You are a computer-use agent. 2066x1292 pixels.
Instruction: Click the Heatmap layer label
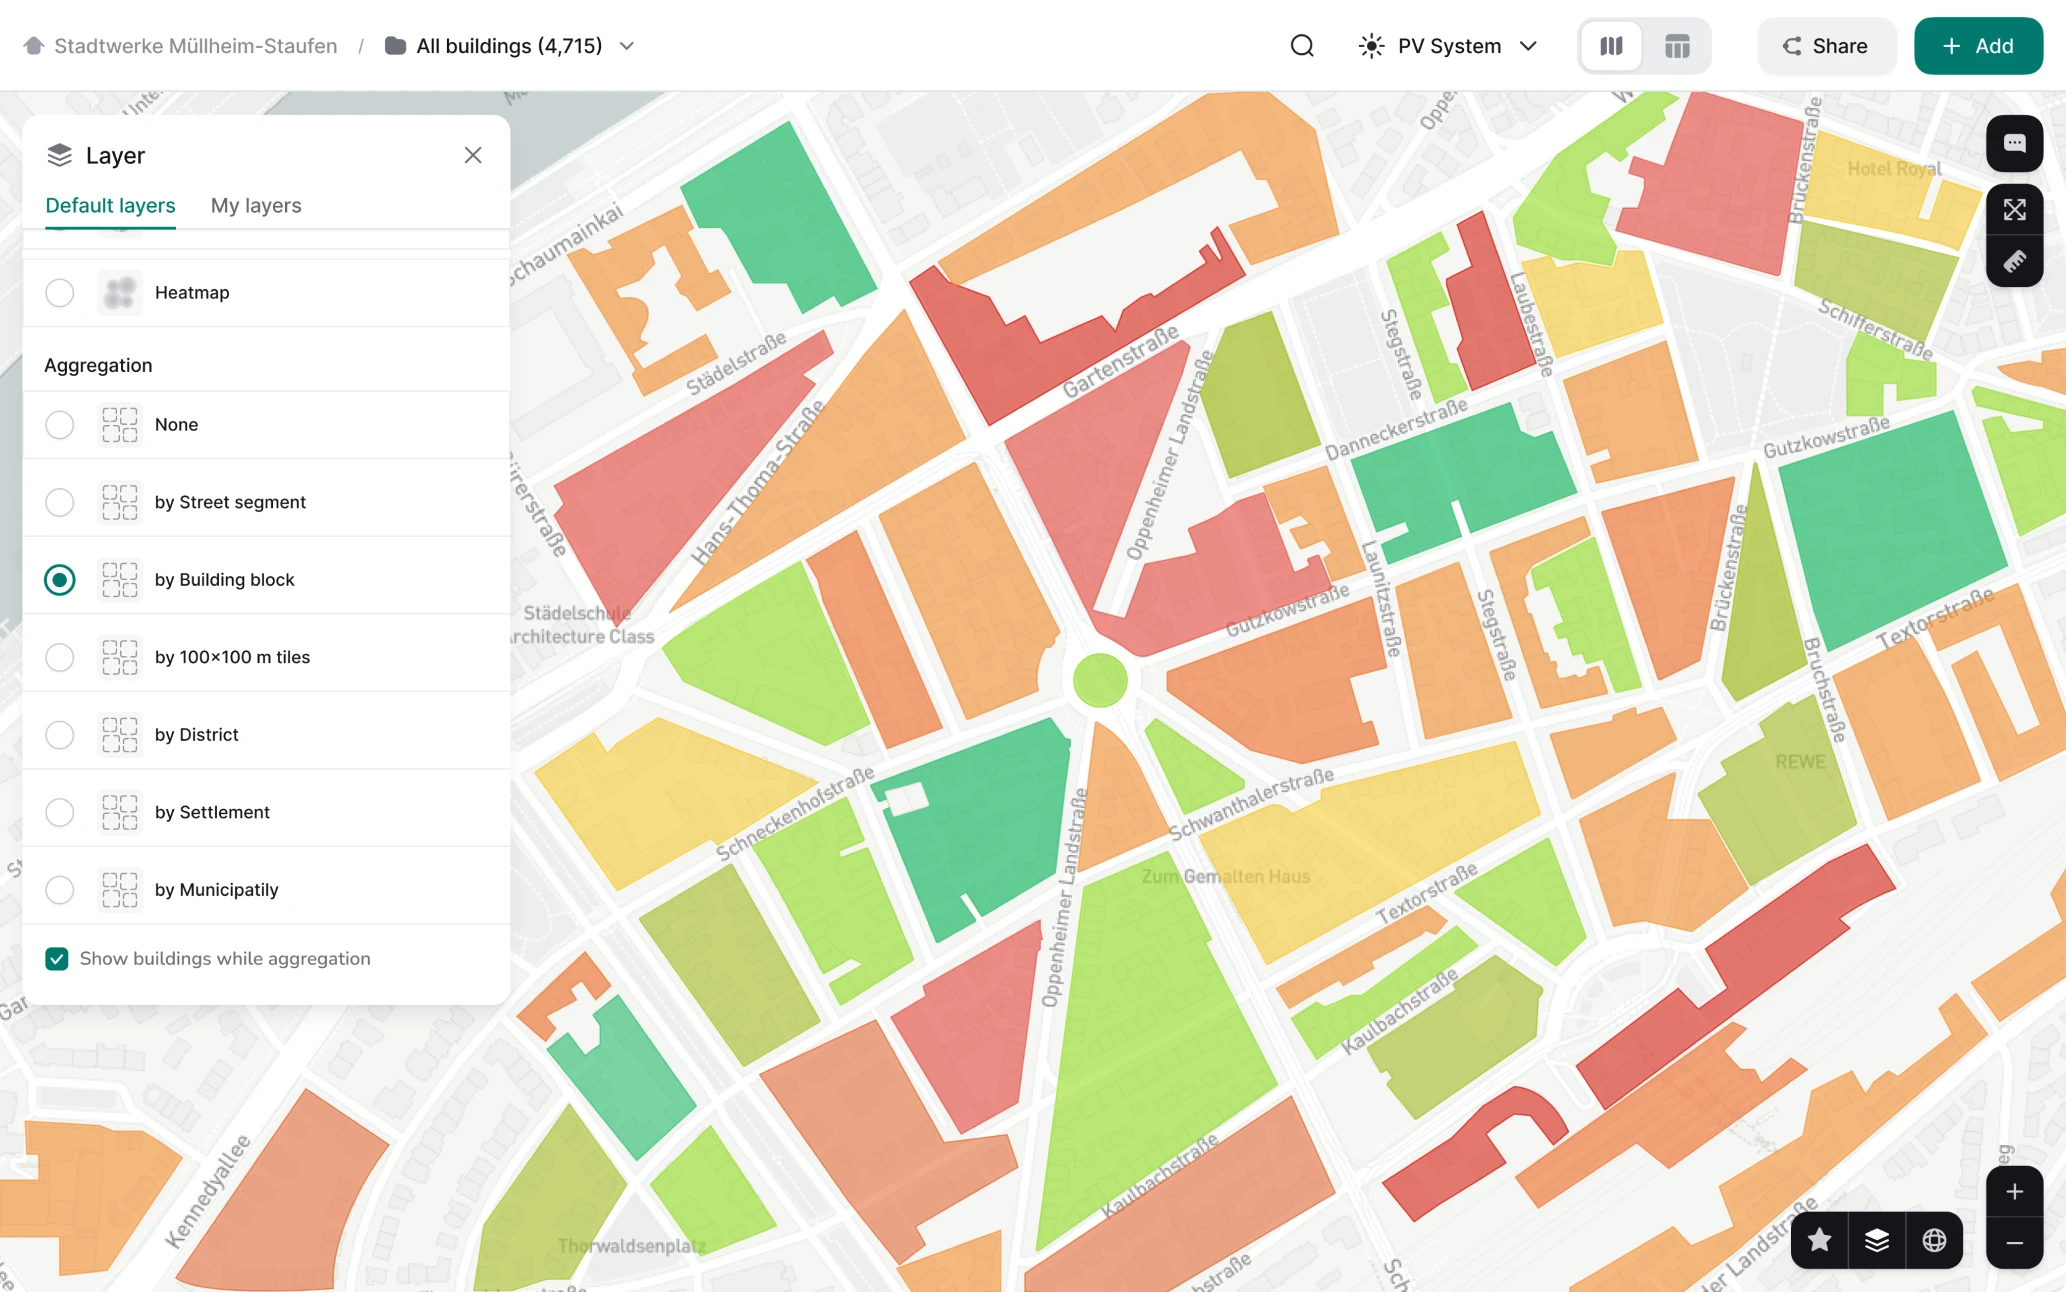192,293
